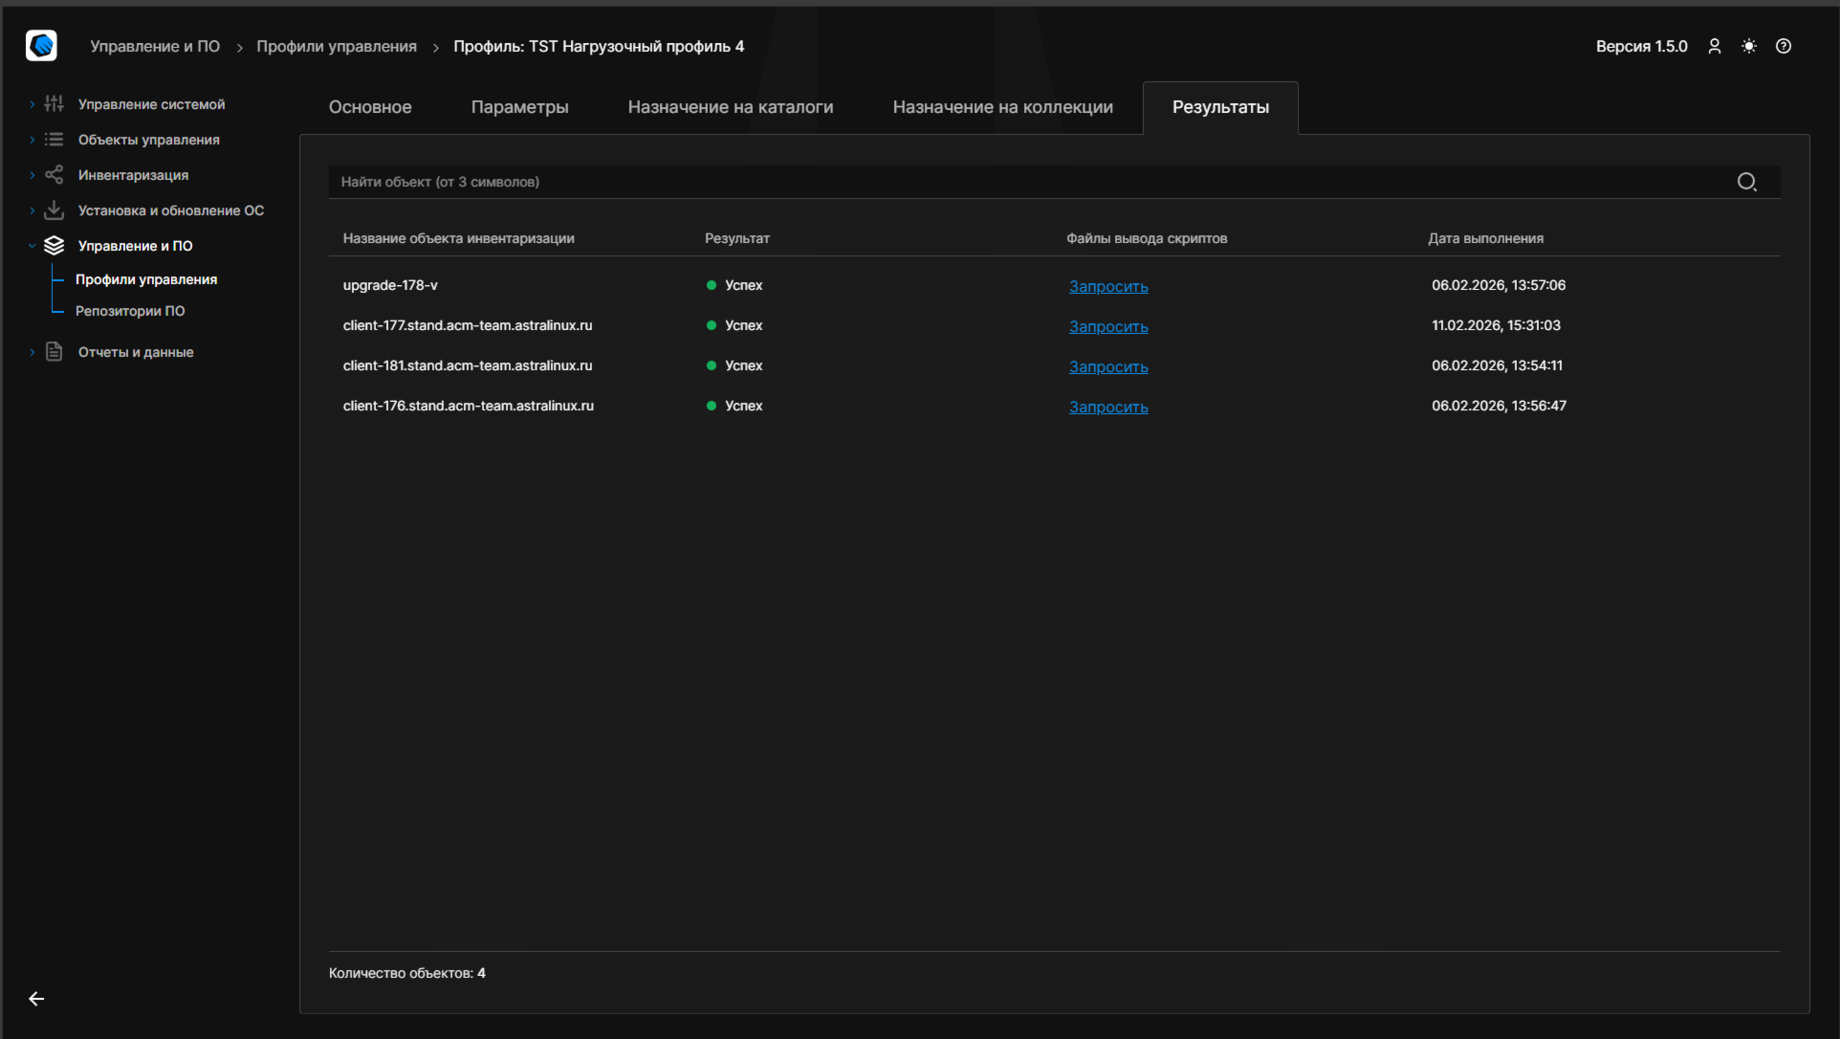Open the user account icon
The height and width of the screenshot is (1039, 1840).
click(x=1714, y=46)
